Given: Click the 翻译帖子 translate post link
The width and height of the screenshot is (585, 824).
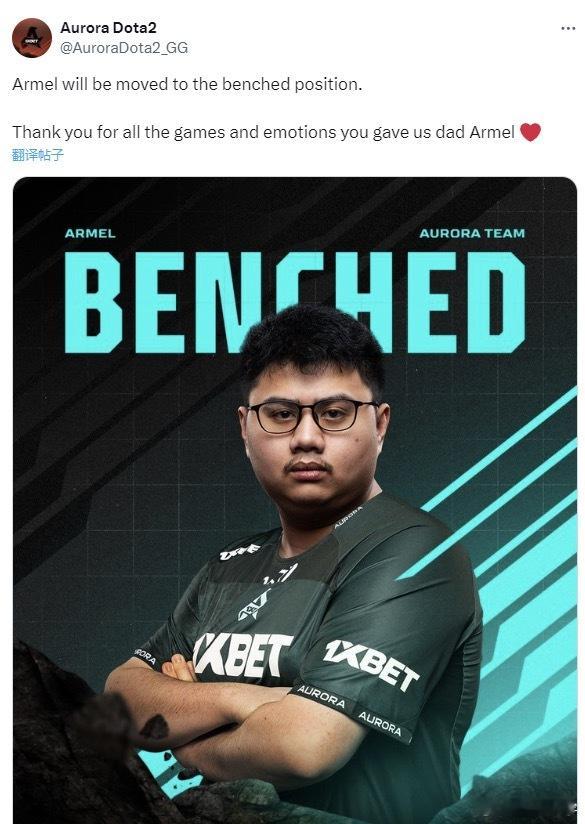Looking at the screenshot, I should [x=38, y=155].
